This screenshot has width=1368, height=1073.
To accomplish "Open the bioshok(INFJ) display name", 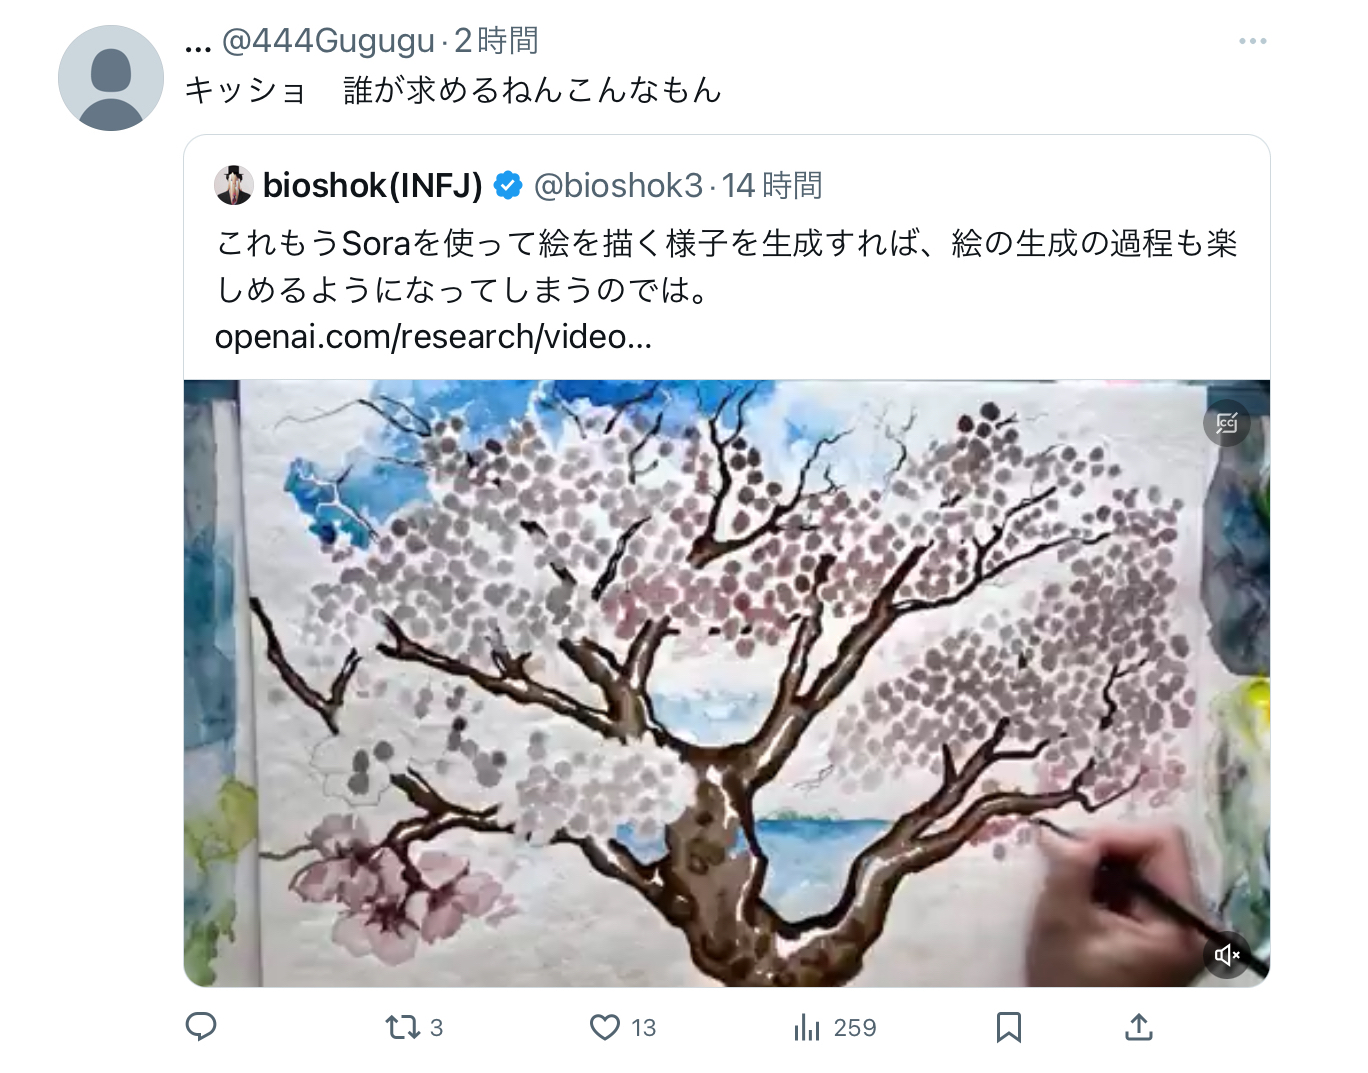I will pos(373,185).
